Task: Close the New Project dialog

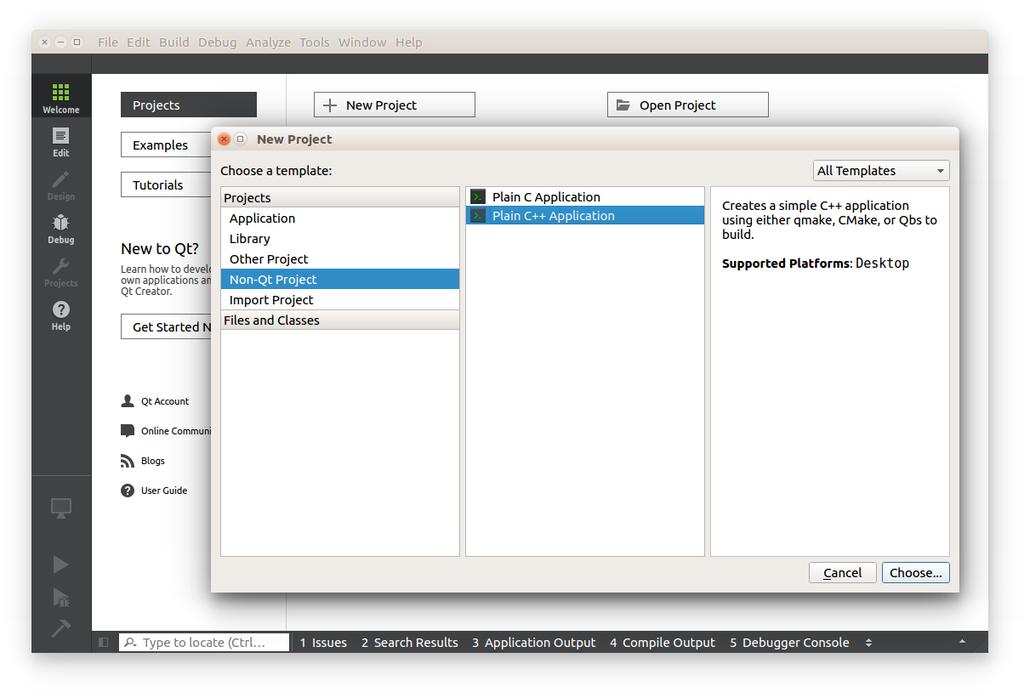Action: tap(224, 139)
